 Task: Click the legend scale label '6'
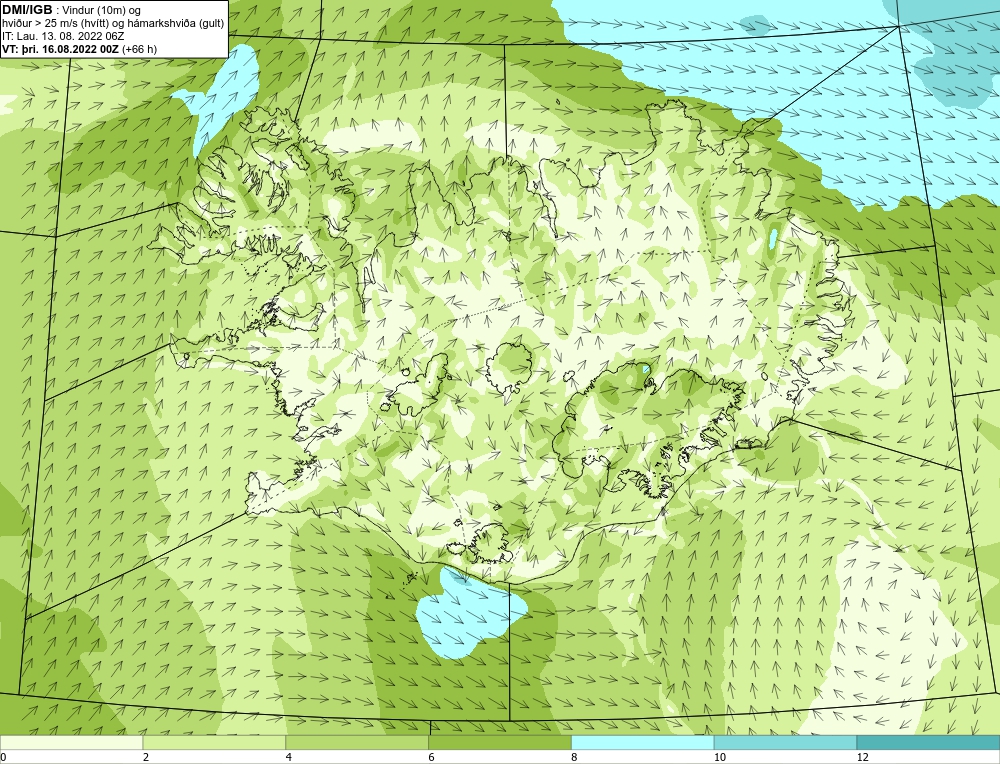coord(432,758)
